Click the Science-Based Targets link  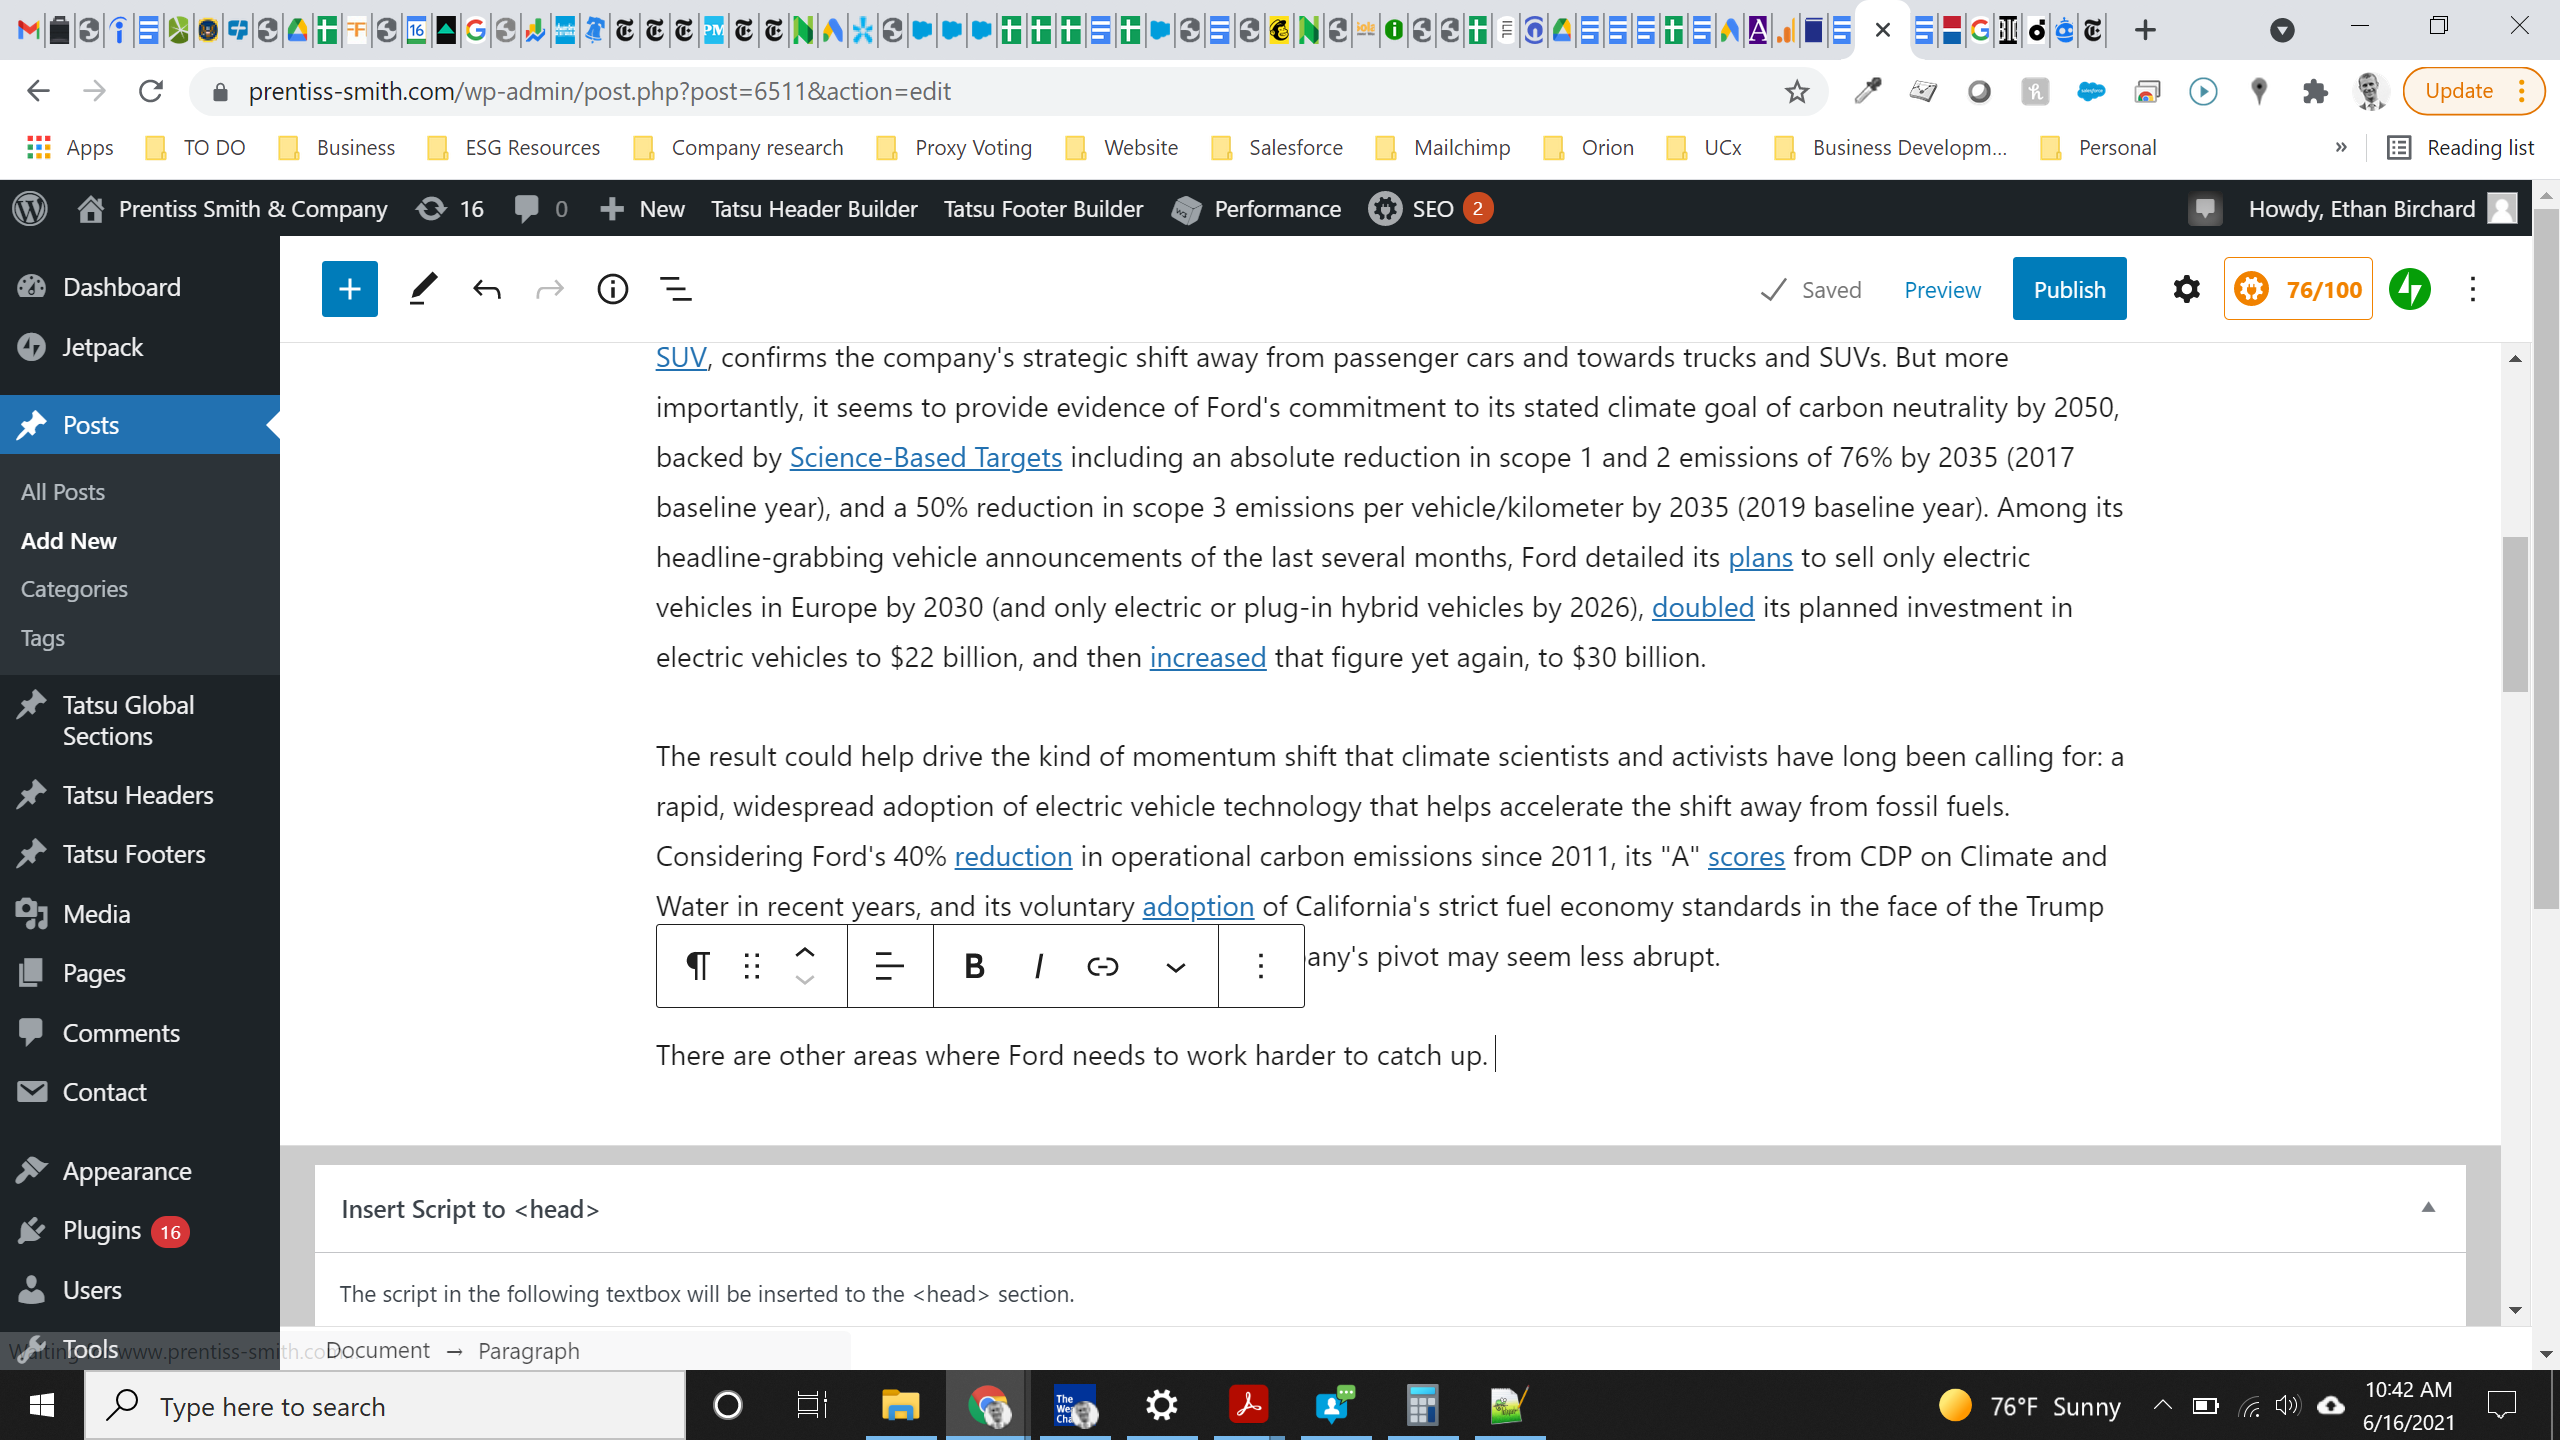click(x=925, y=457)
